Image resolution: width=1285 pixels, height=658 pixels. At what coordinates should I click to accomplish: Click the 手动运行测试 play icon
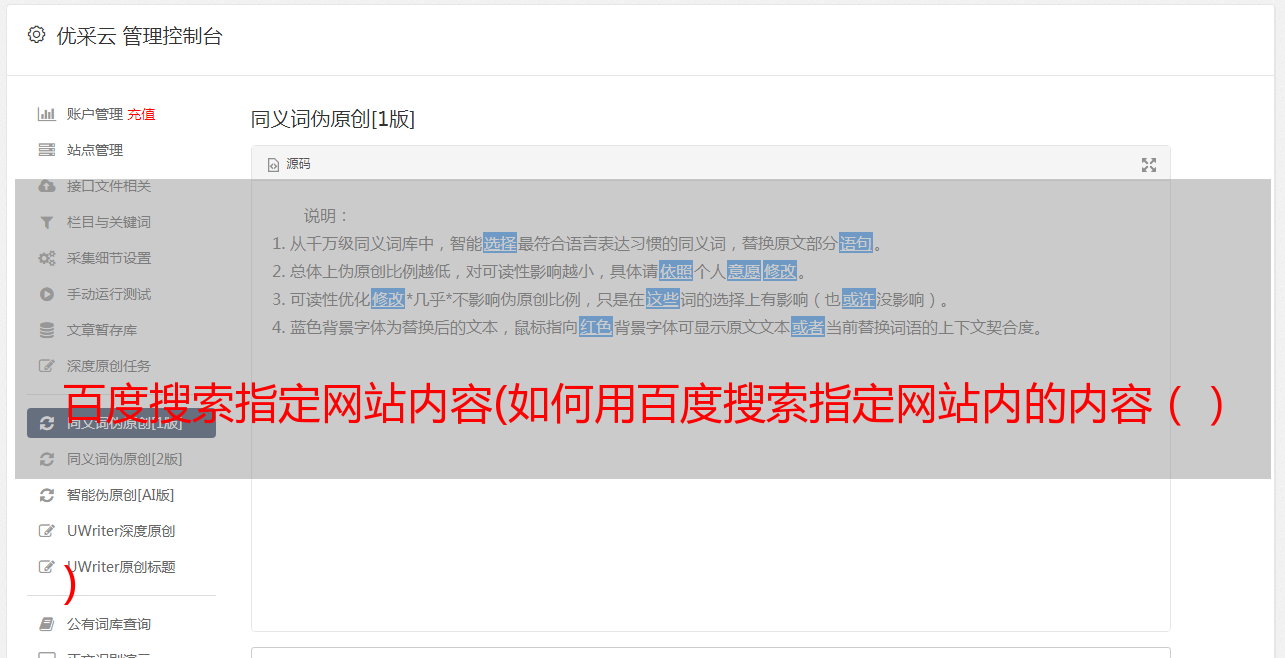click(x=46, y=294)
